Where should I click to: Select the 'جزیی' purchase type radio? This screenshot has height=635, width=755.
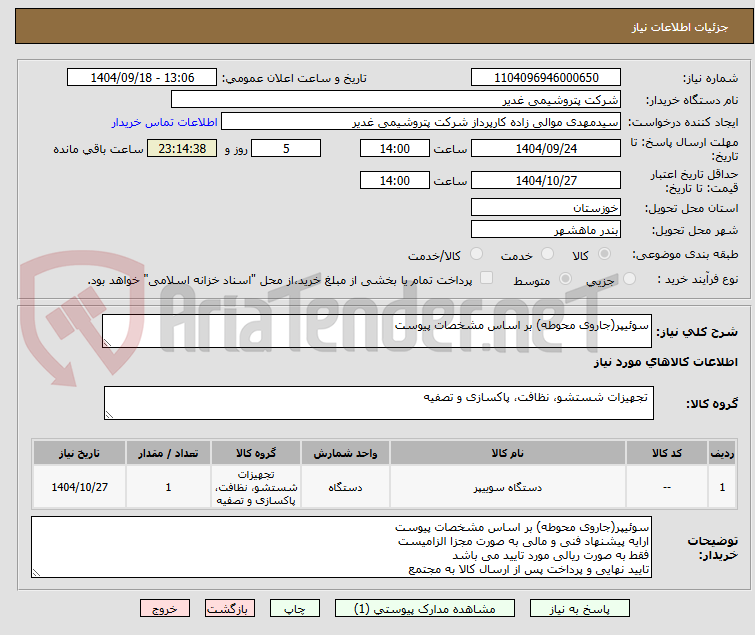[x=629, y=279]
